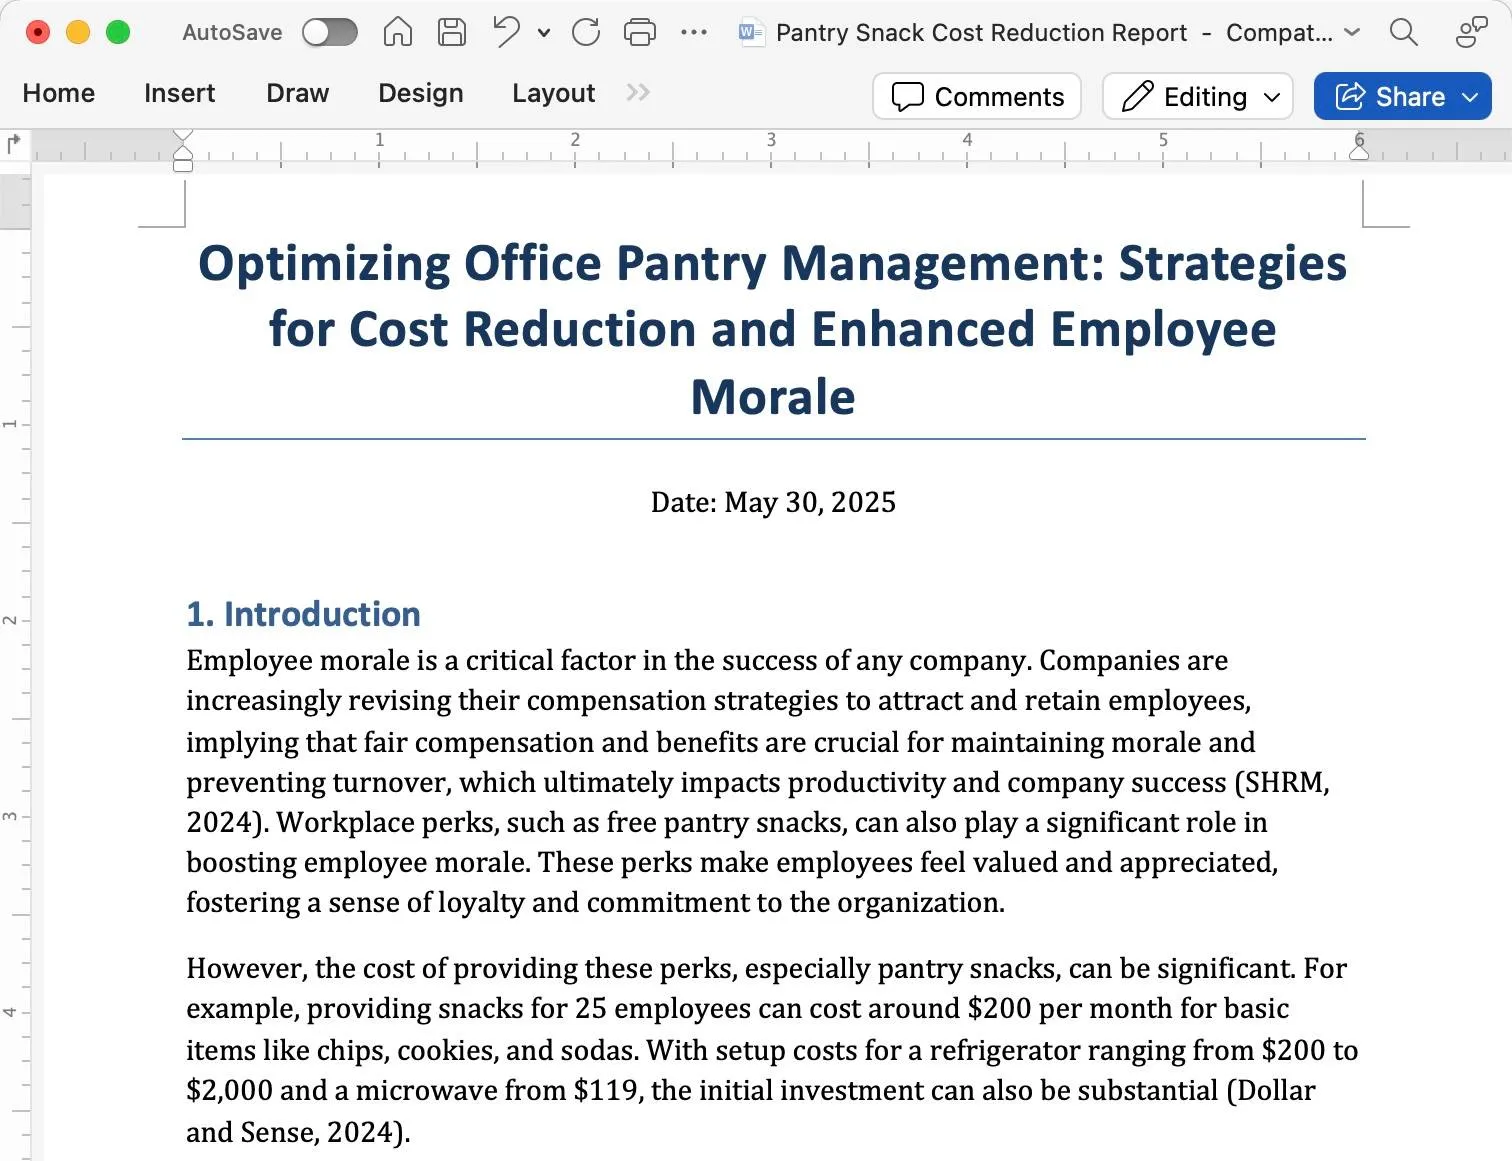Click the Word document icon beside title

[x=751, y=32]
